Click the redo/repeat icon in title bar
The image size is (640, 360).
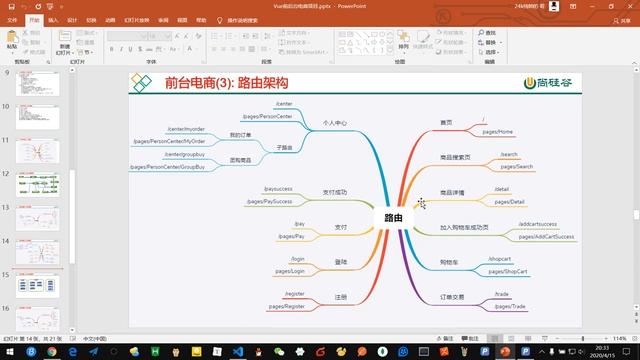pos(38,7)
